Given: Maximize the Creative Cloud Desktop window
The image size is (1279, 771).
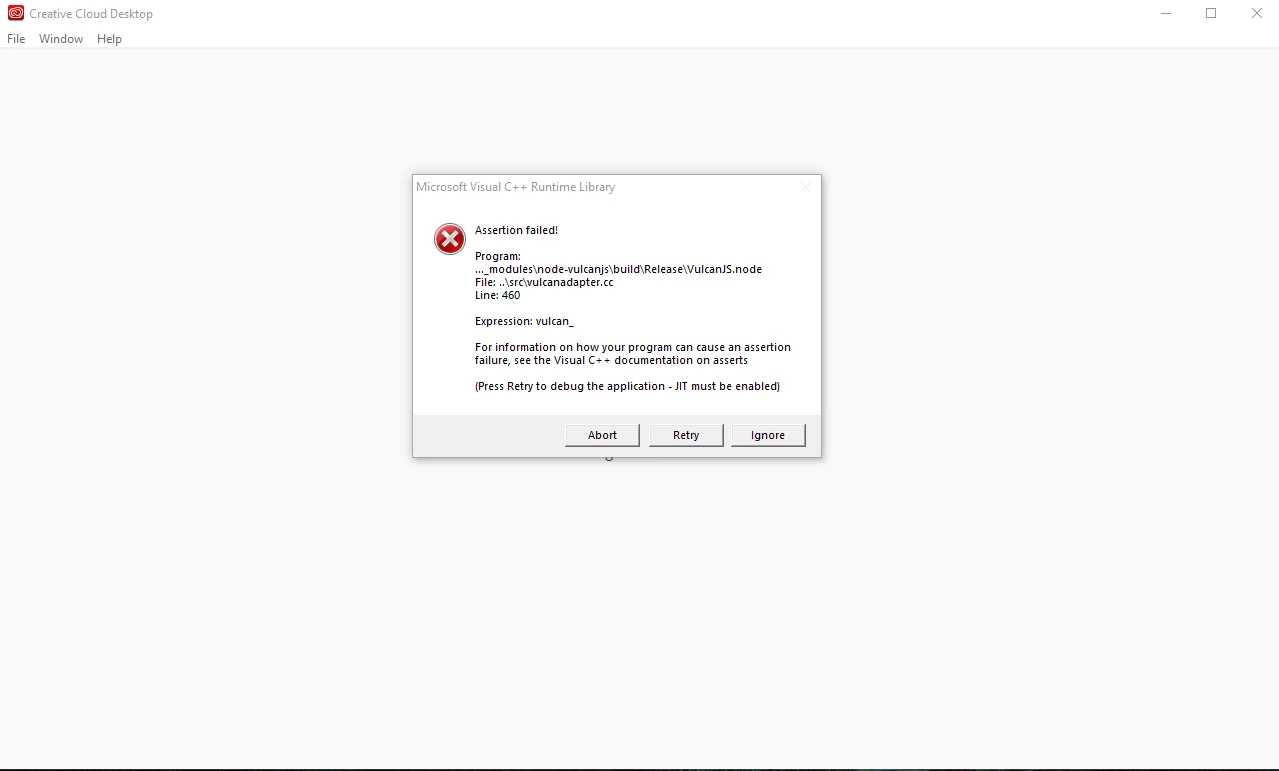Looking at the screenshot, I should pyautogui.click(x=1211, y=14).
